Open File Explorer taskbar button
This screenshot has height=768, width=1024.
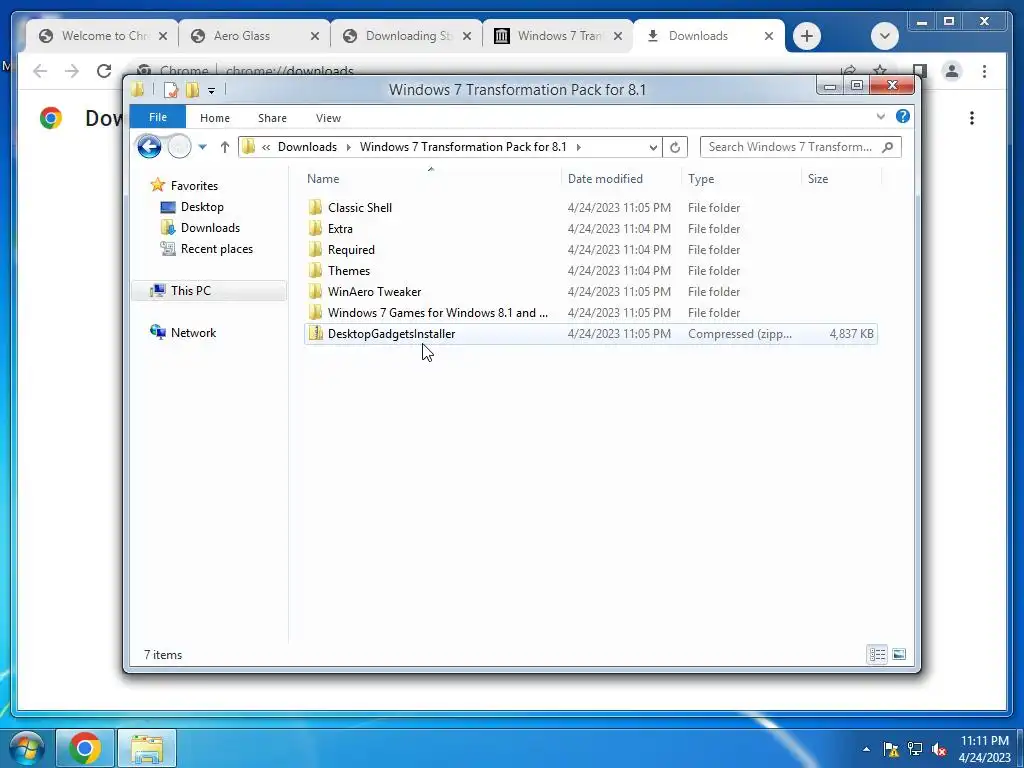147,748
